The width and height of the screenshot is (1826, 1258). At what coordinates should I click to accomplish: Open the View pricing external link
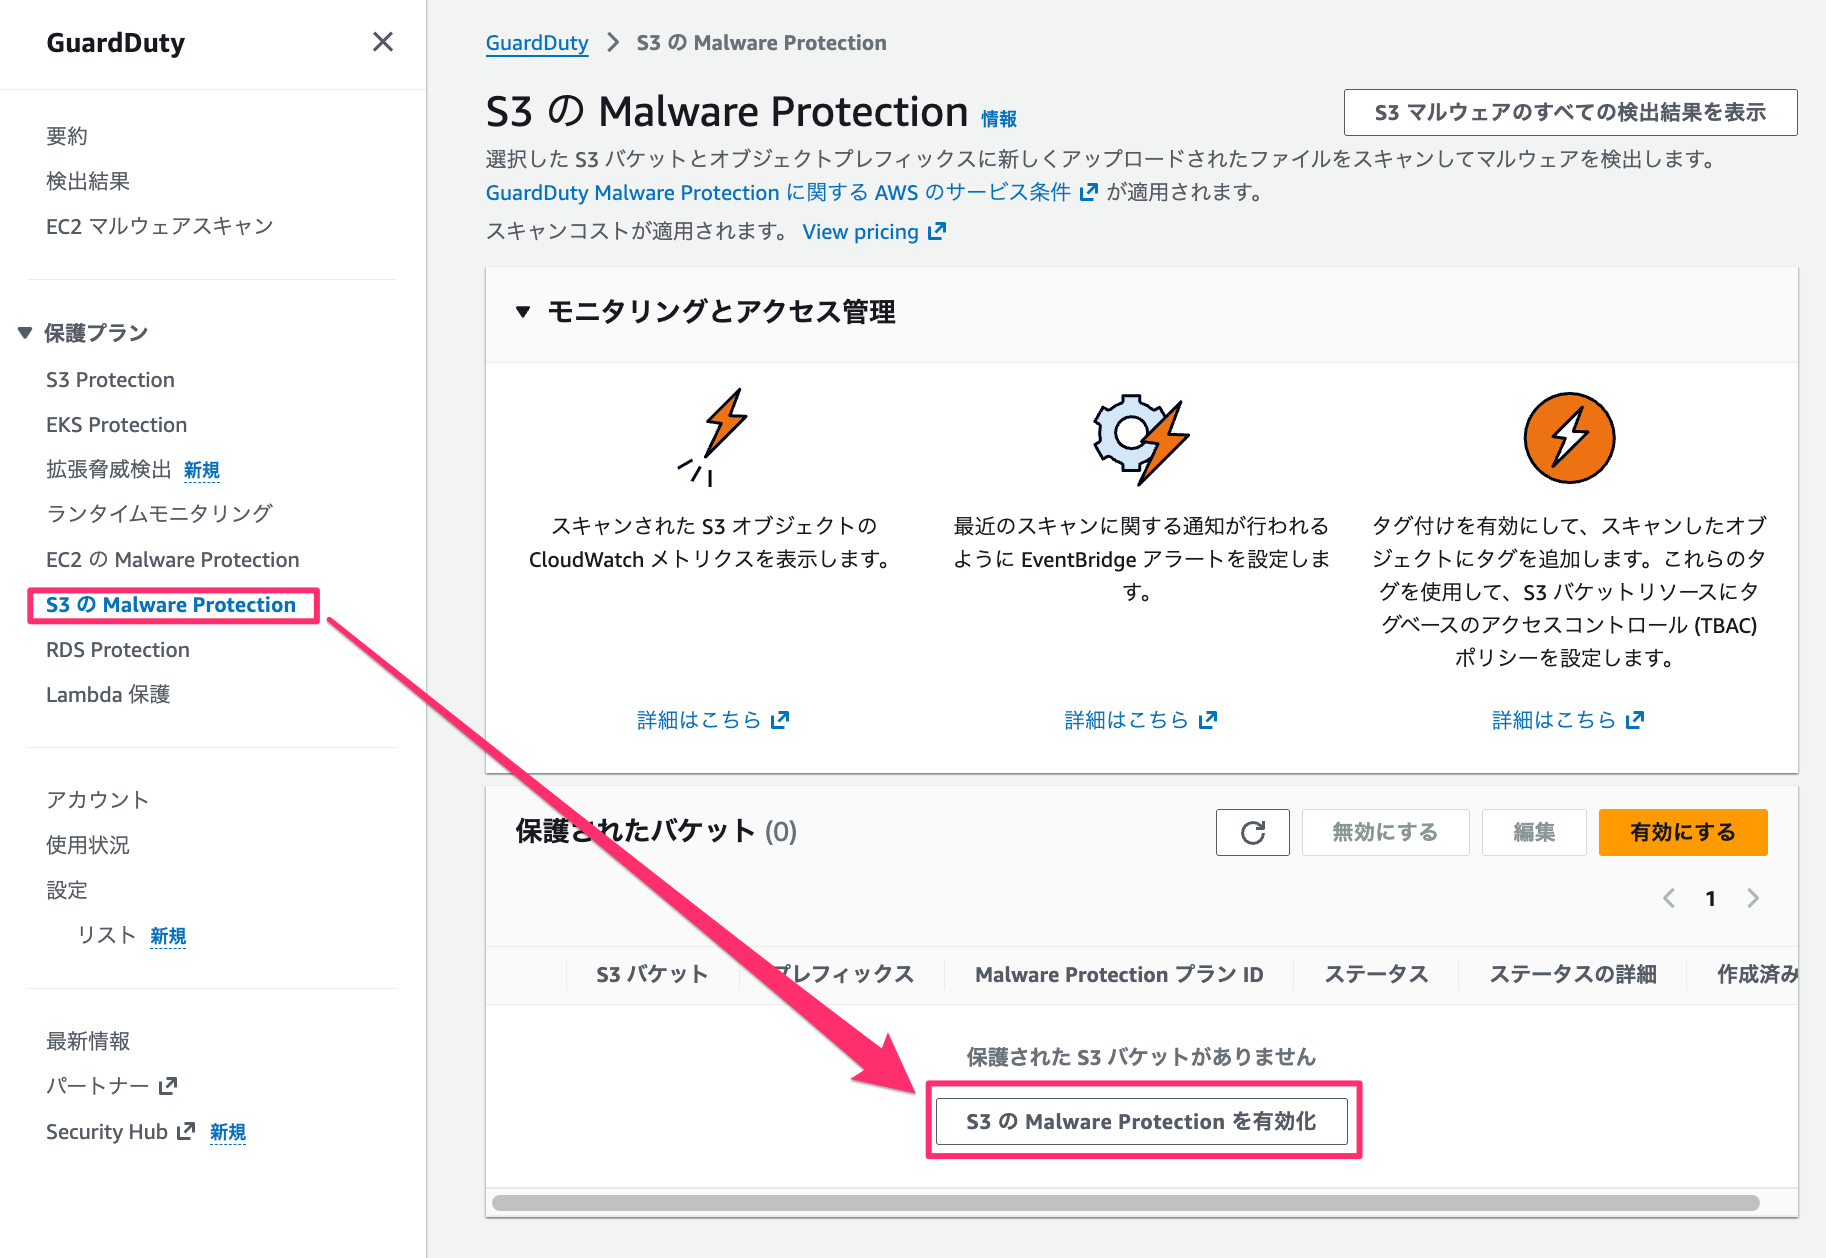pyautogui.click(x=873, y=232)
